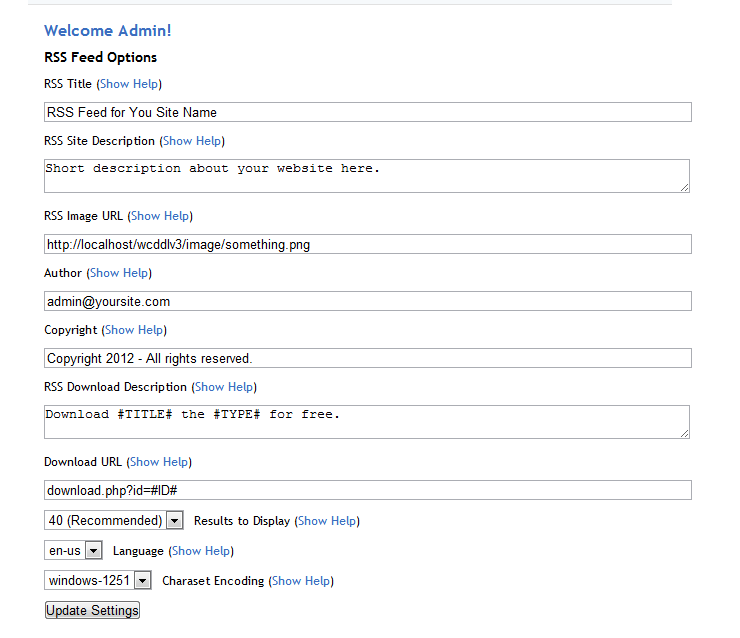Viewport: 740px width, 638px height.
Task: Click the Download URL input field
Action: 367,490
